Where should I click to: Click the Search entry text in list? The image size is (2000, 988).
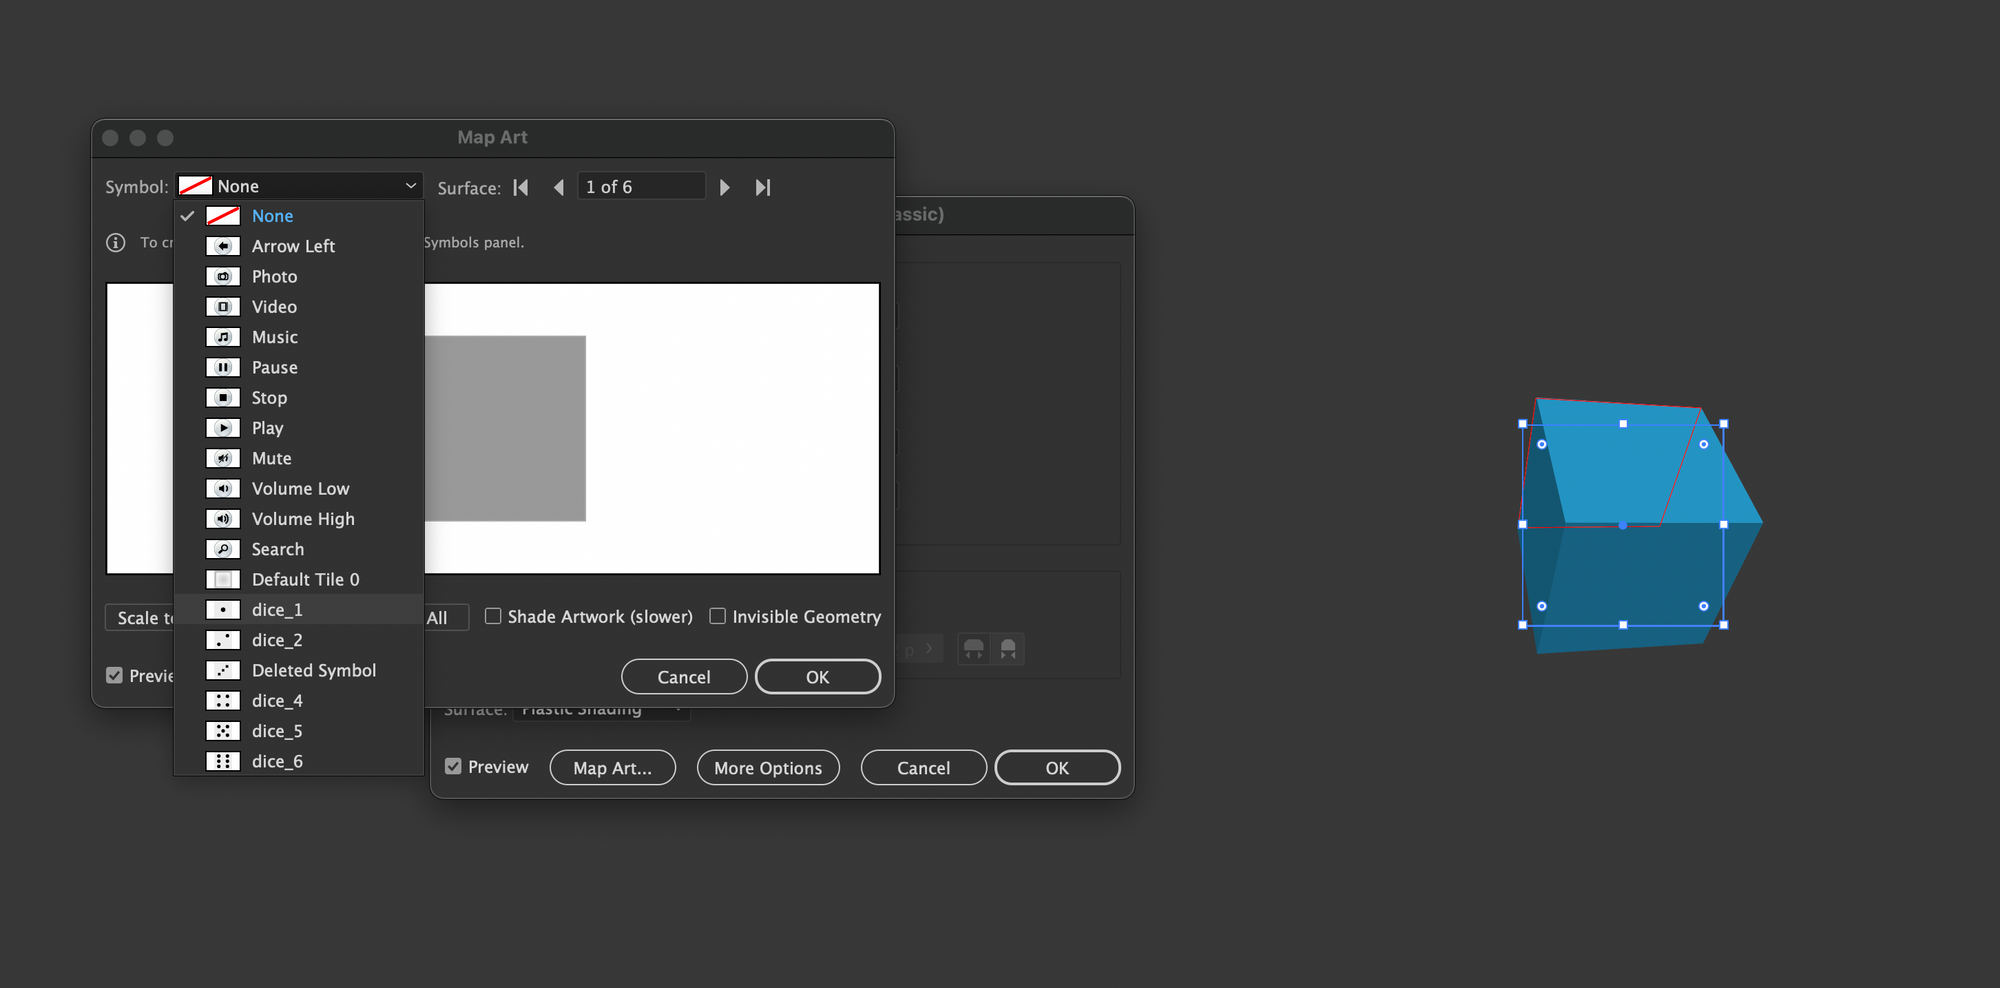click(278, 549)
